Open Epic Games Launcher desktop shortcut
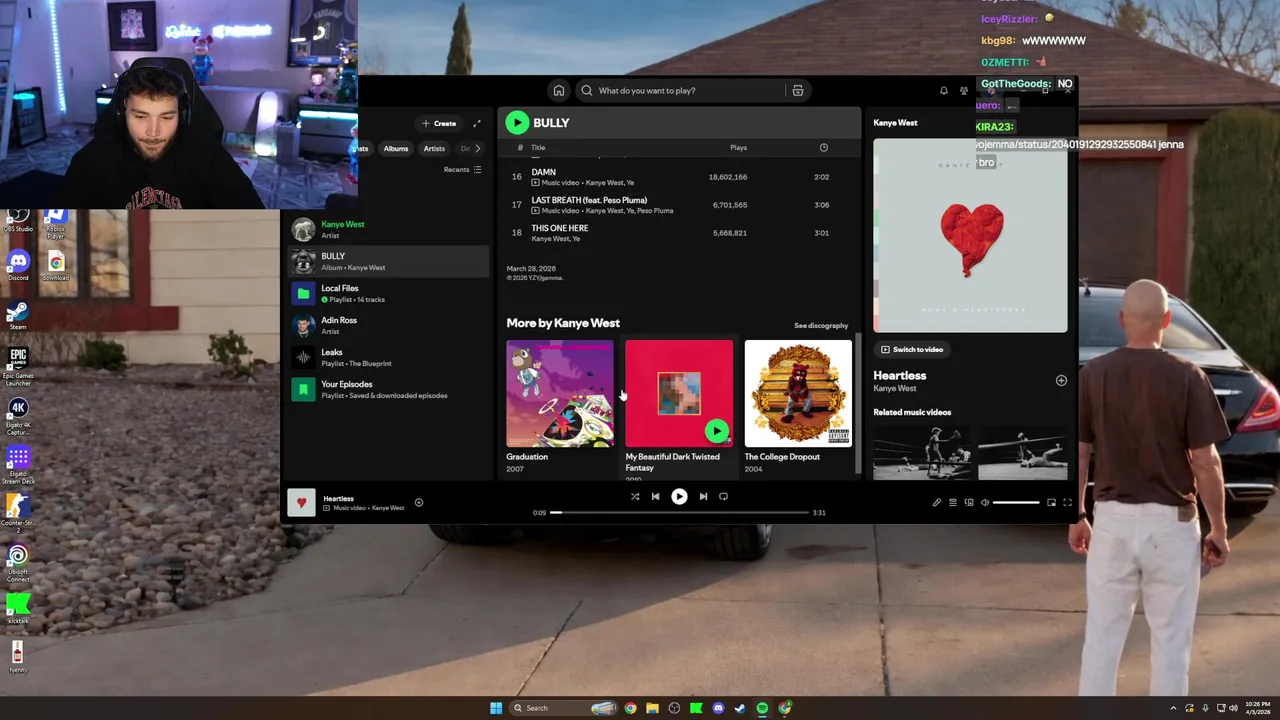Image resolution: width=1280 pixels, height=720 pixels. (x=18, y=366)
